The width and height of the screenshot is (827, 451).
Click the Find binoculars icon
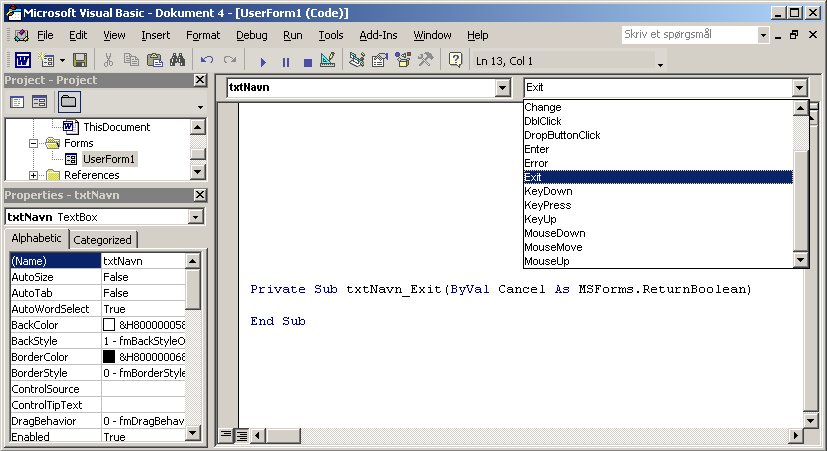coord(177,60)
